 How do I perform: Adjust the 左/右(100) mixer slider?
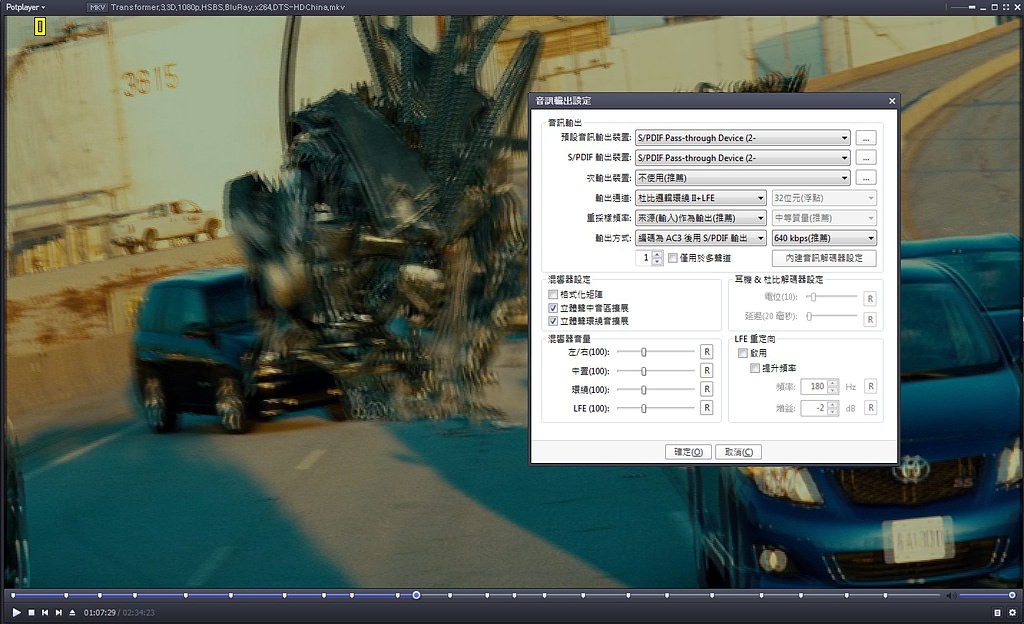point(656,352)
